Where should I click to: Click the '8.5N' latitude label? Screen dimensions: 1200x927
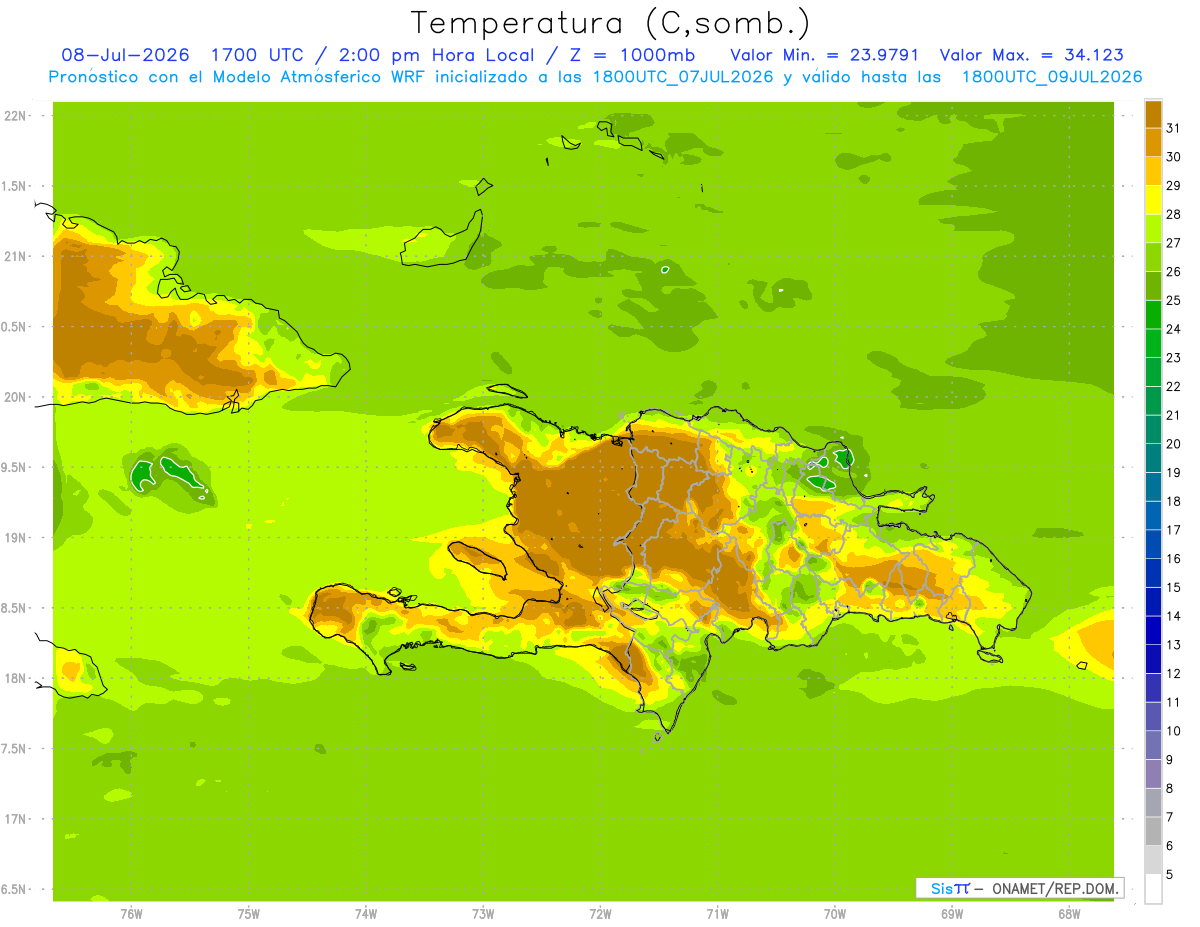(x=15, y=608)
